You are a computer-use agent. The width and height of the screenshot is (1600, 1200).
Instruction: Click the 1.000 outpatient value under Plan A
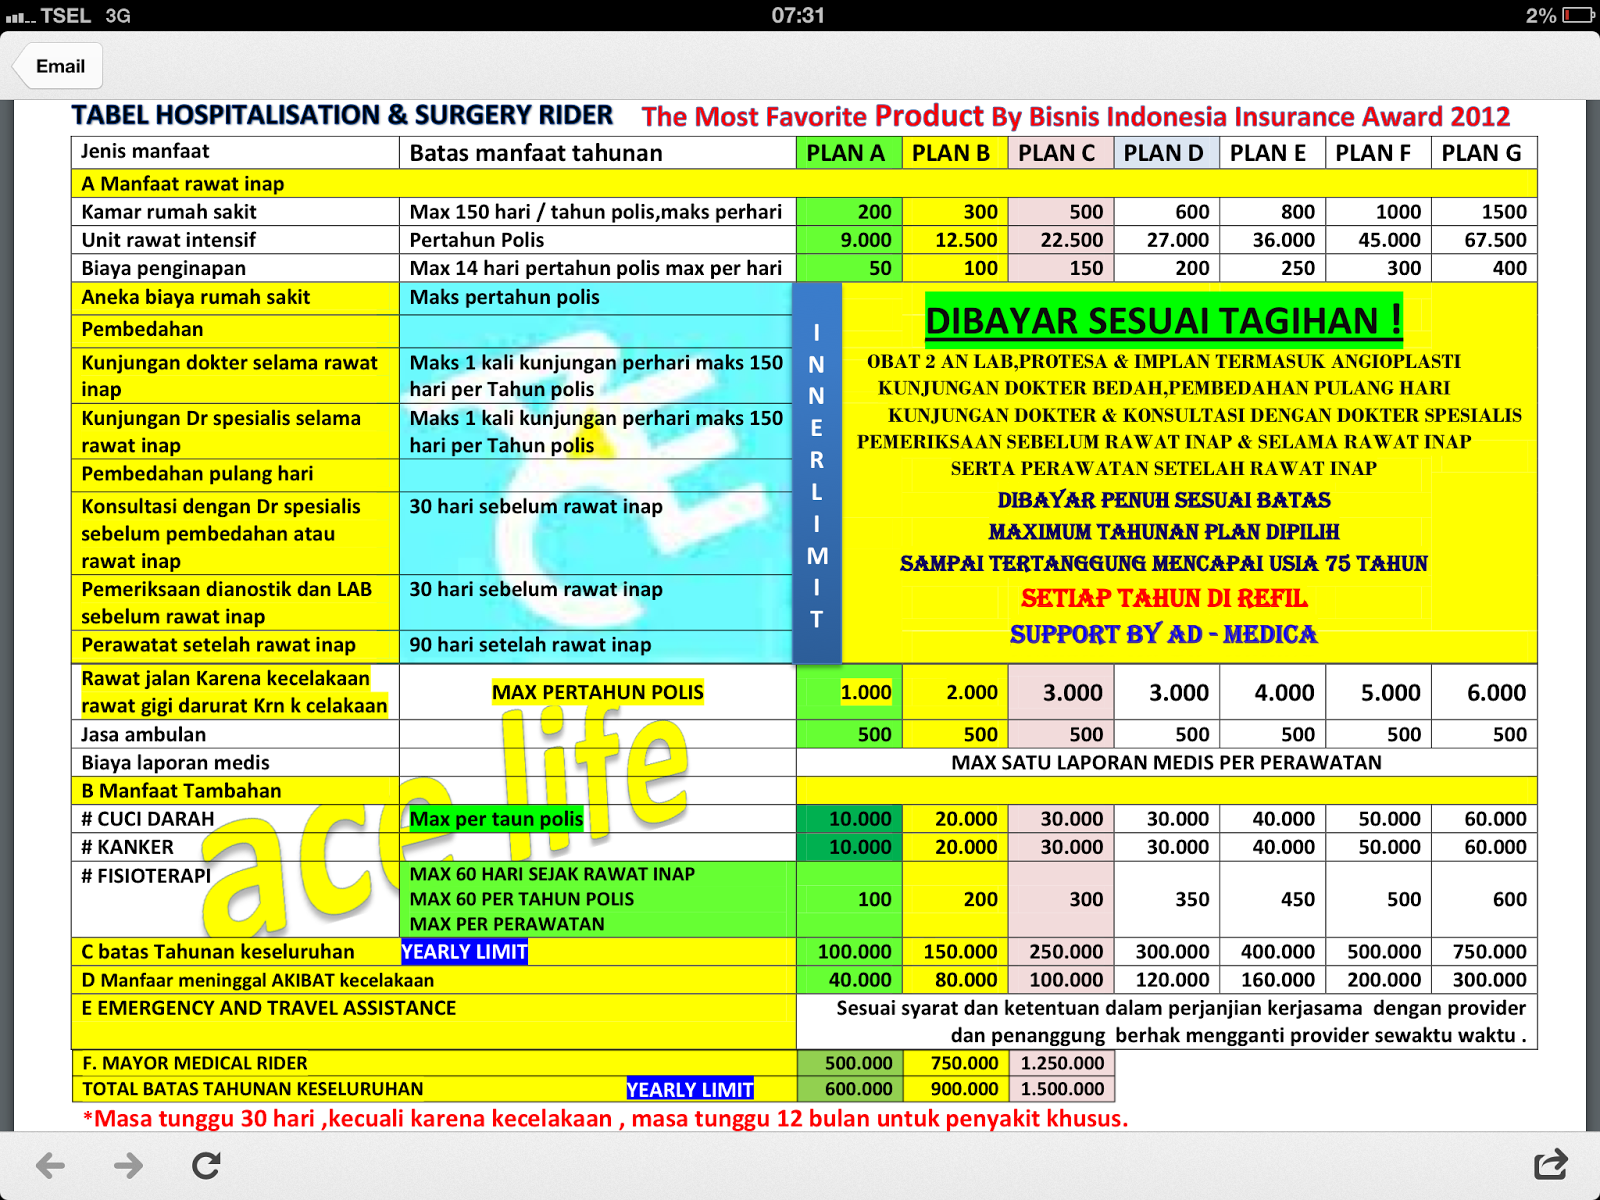(x=849, y=692)
